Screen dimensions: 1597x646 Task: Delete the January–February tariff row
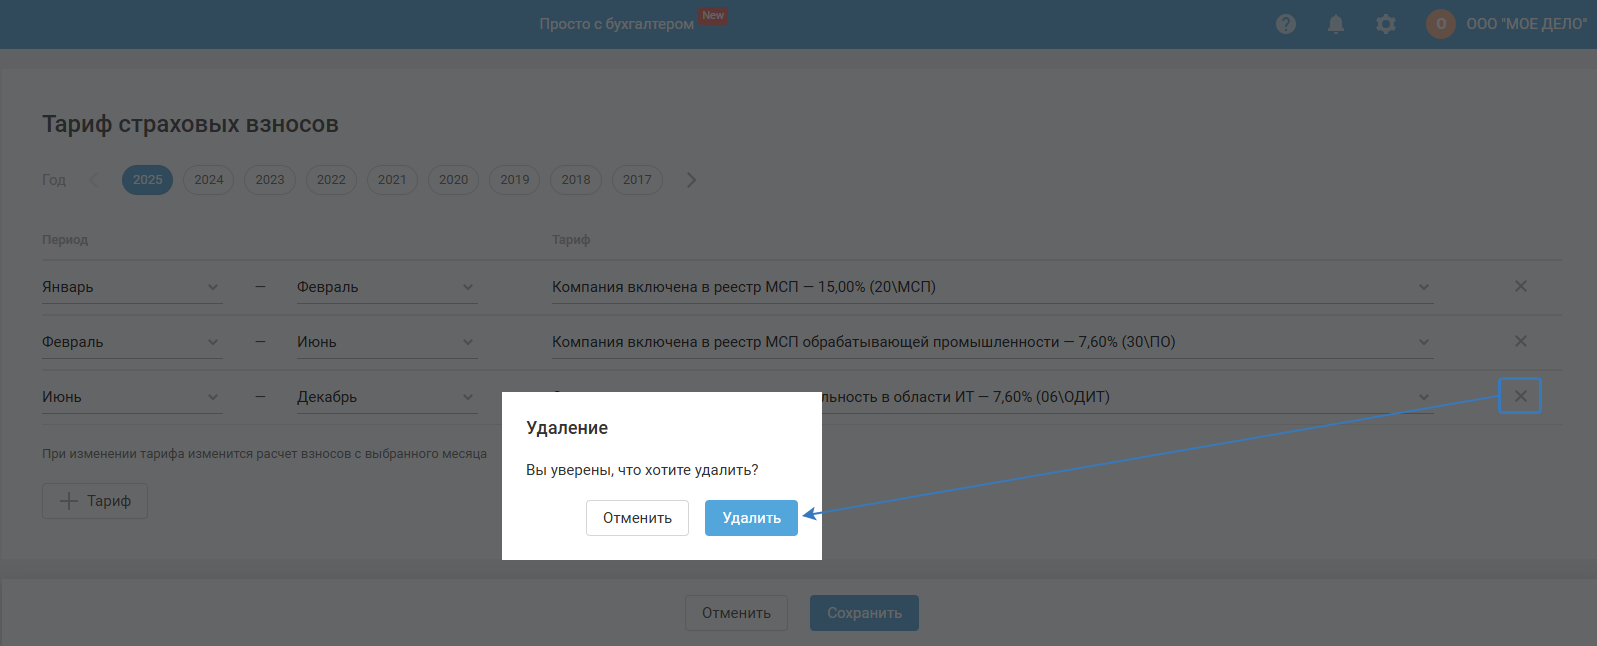1520,287
